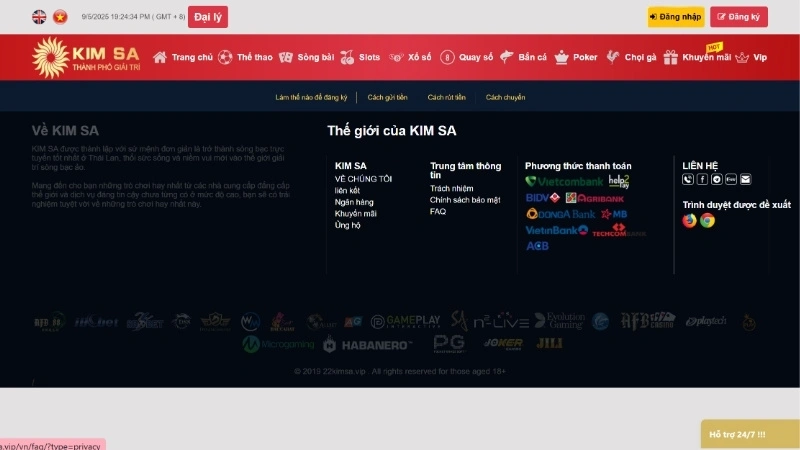Go to the Slots menu item
Screen dimensions: 800x450
click(360, 58)
